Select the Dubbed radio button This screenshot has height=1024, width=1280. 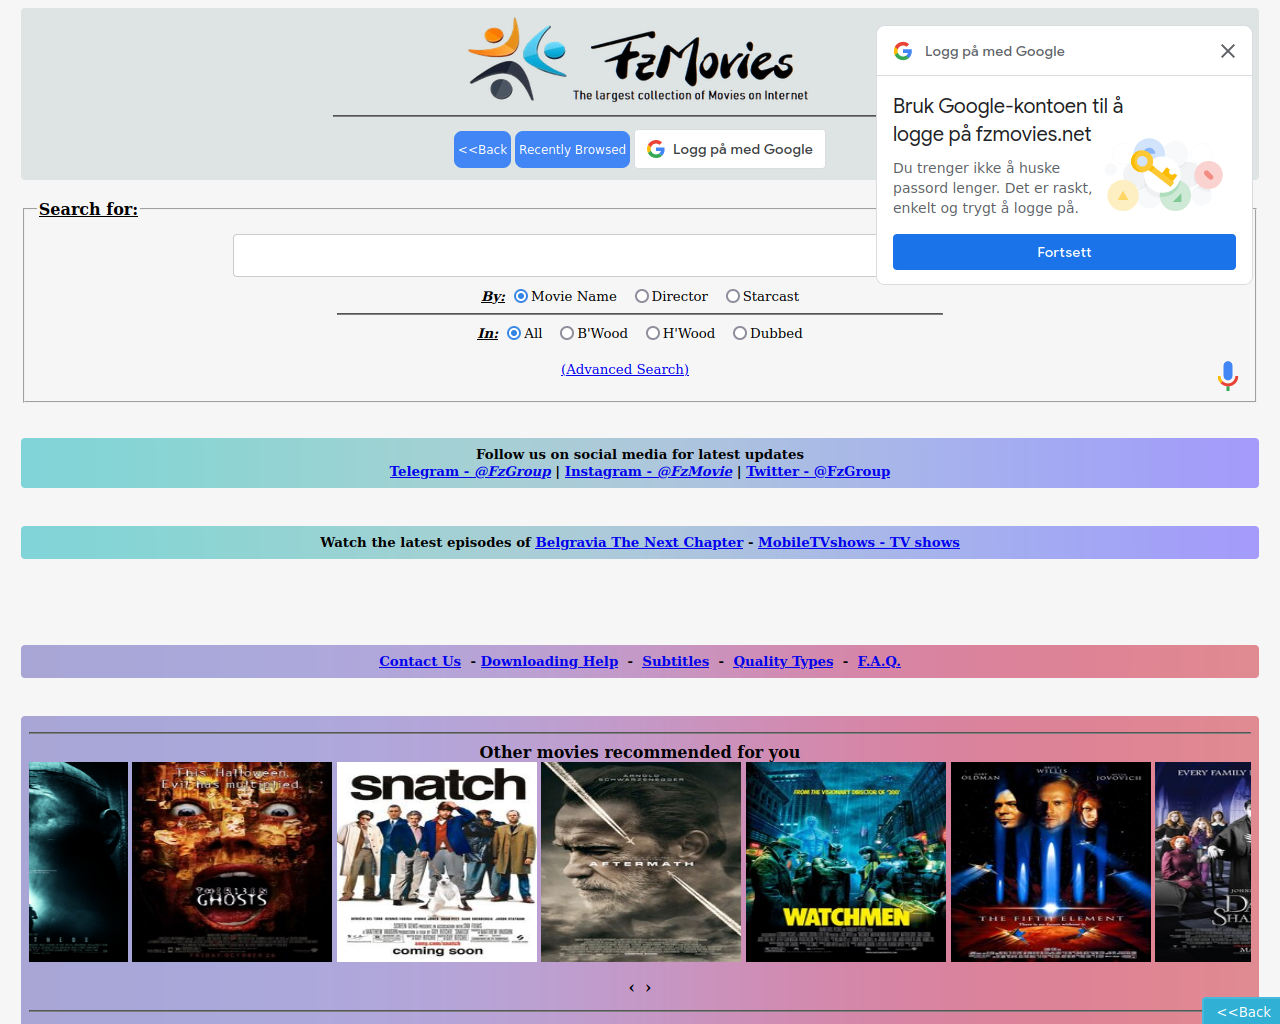coord(740,333)
